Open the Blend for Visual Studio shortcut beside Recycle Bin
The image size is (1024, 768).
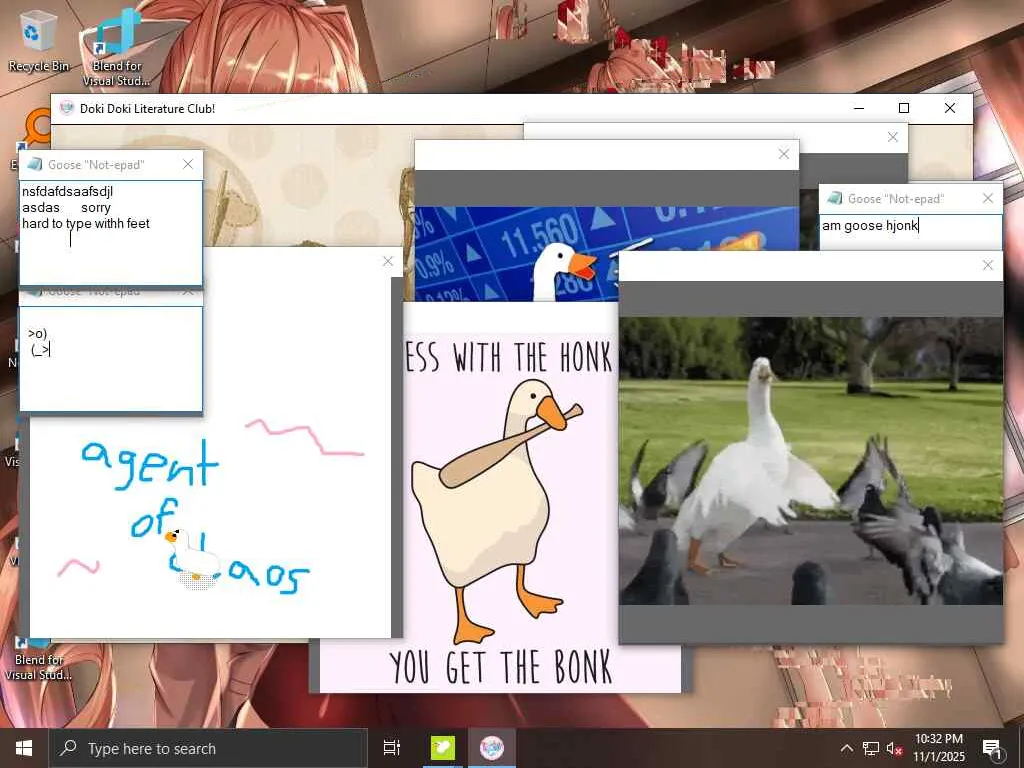pyautogui.click(x=116, y=47)
